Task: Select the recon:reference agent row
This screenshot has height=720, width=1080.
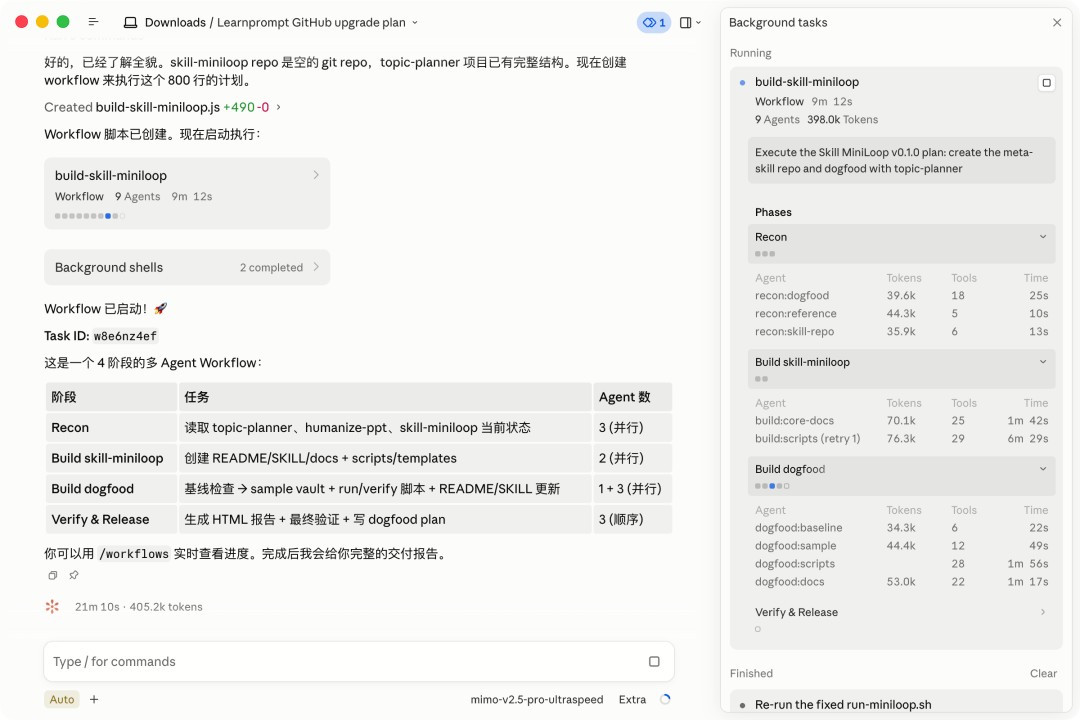Action: (902, 313)
